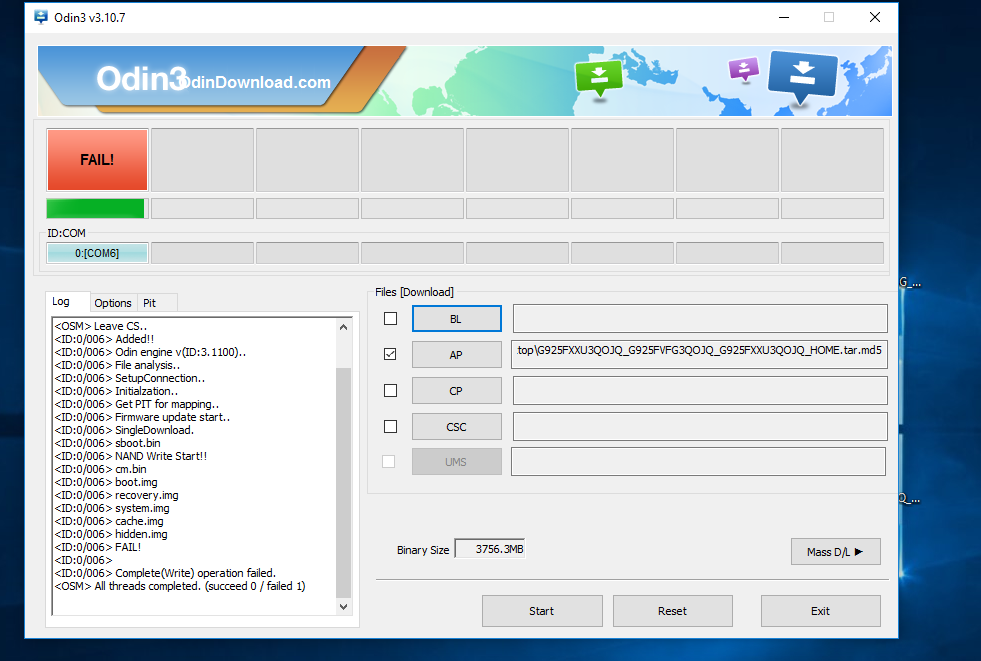This screenshot has height=661, width=981.
Task: Enable the BL file checkbox
Action: (390, 319)
